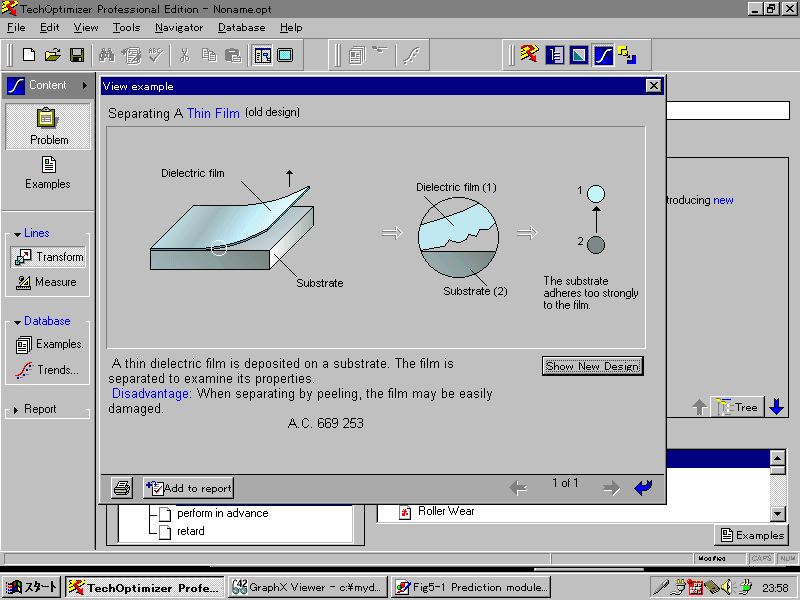This screenshot has height=600, width=800.
Task: Select Measure in Lines section
Action: (x=46, y=282)
